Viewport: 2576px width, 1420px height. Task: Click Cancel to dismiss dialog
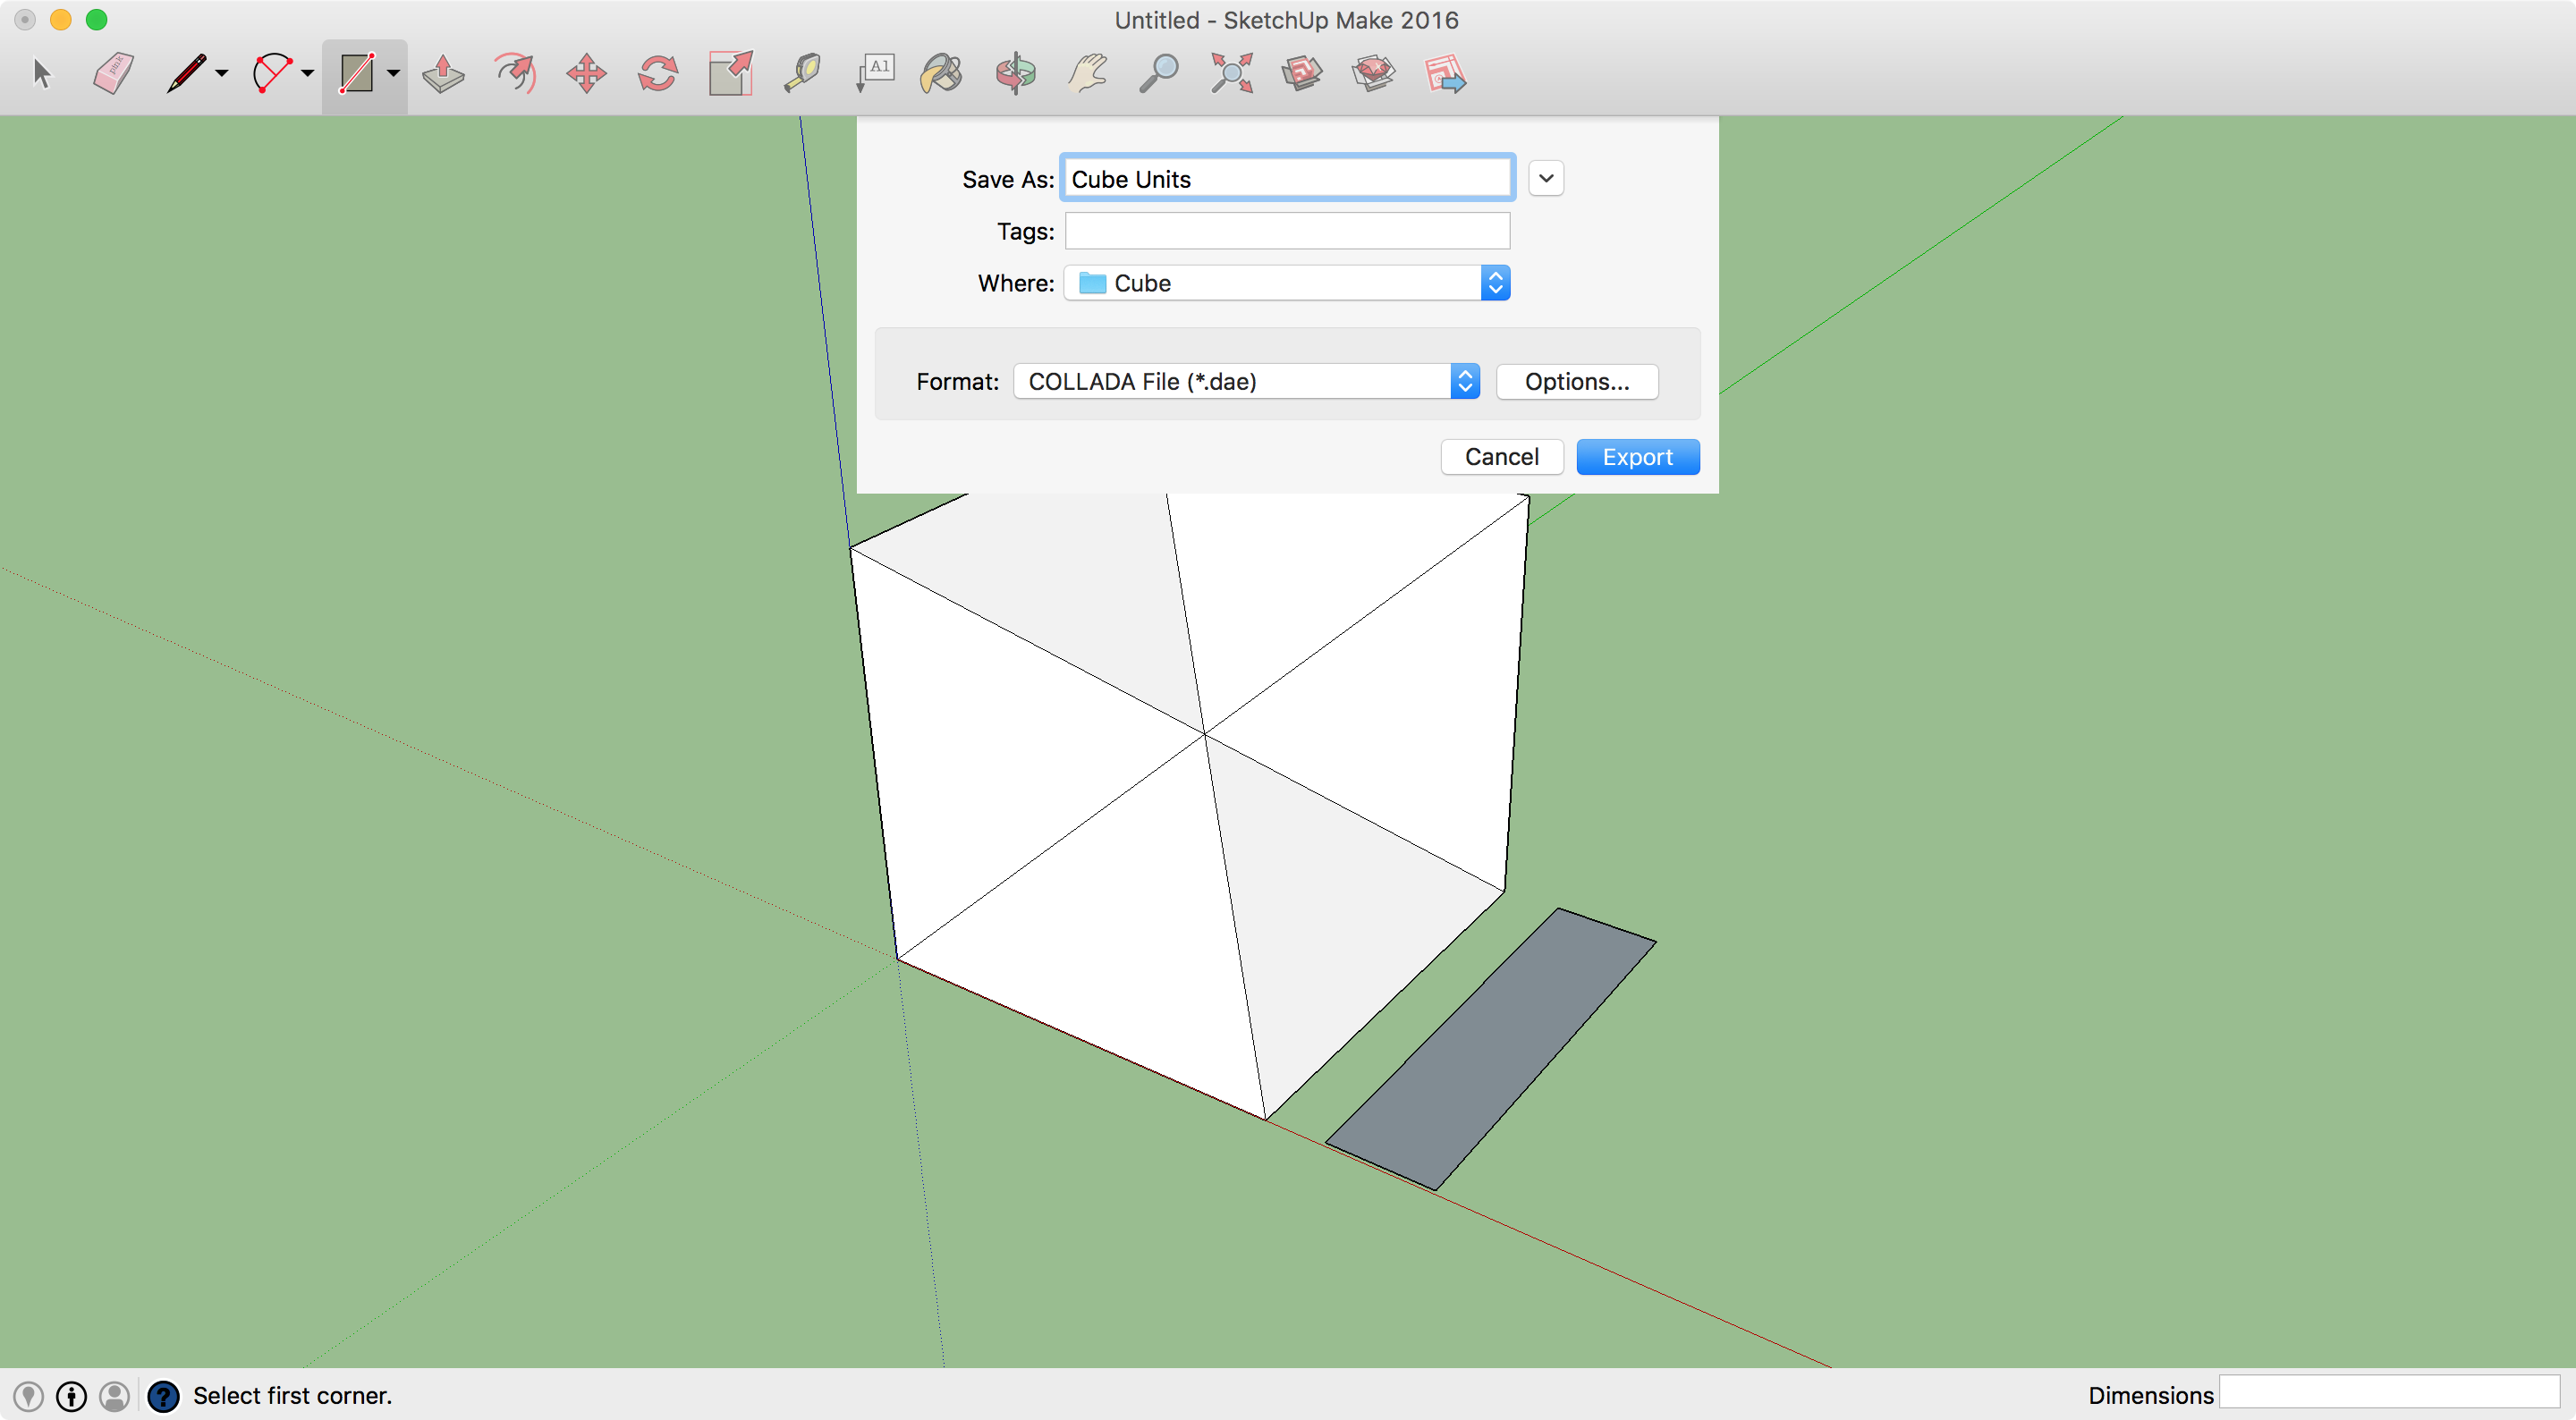tap(1501, 456)
